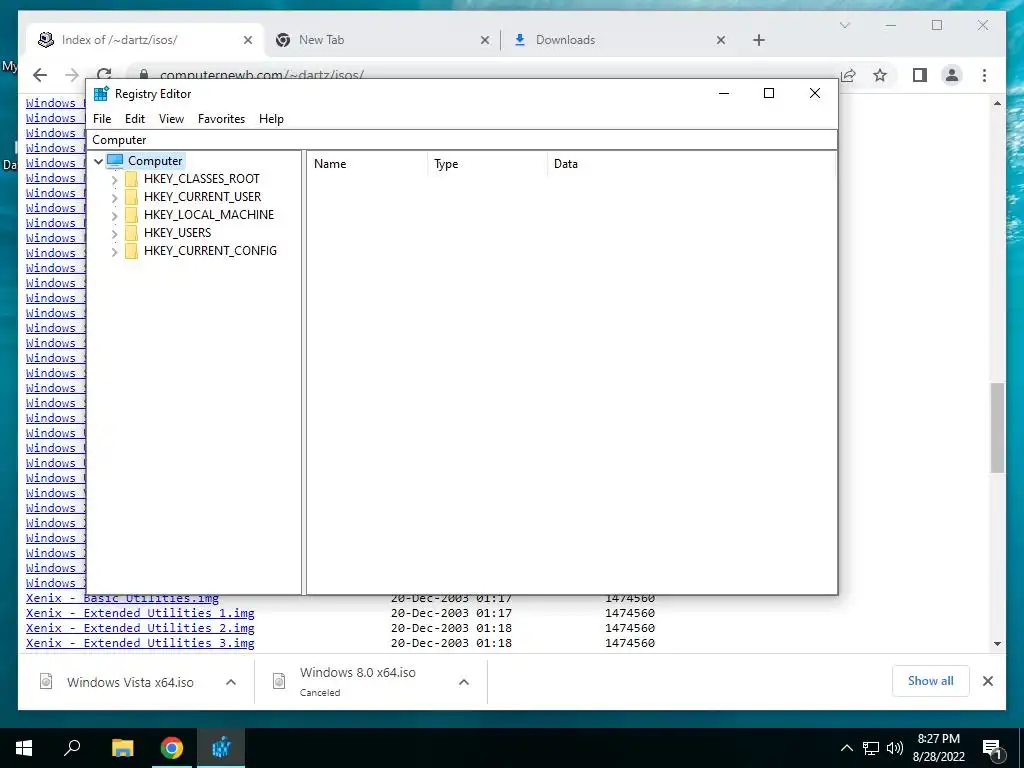Click the Chrome page vertical scrollbar thumb

[x=997, y=428]
